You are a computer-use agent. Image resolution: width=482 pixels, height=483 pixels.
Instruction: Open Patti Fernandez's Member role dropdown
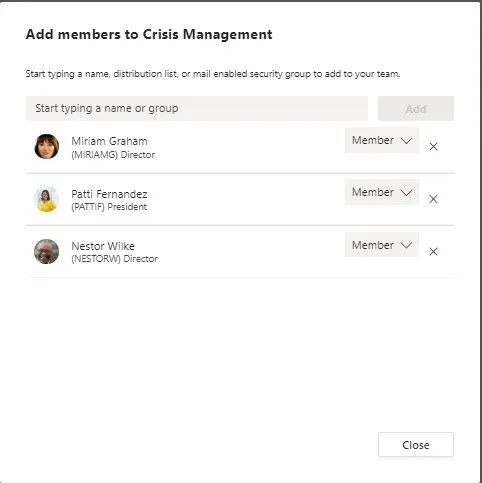382,192
